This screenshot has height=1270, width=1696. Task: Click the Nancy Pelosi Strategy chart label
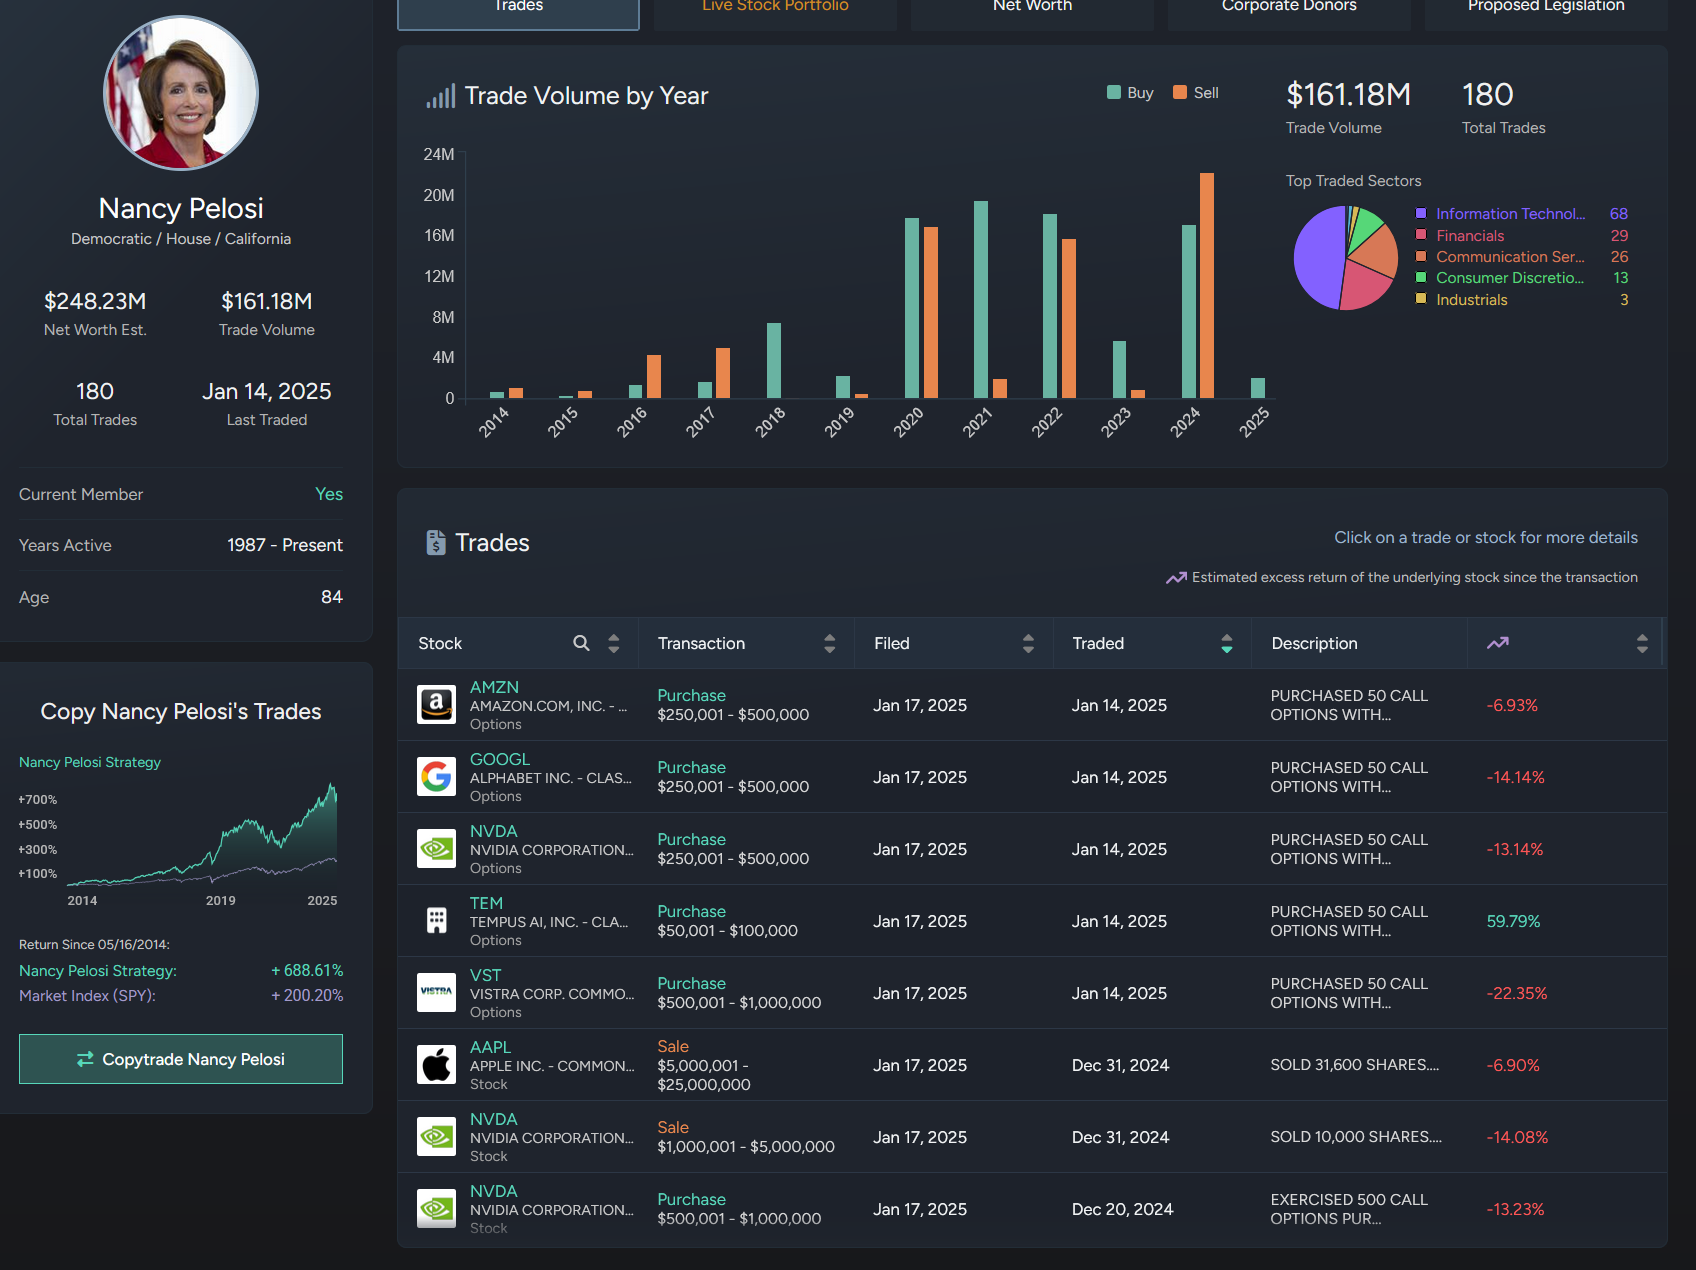tap(90, 762)
